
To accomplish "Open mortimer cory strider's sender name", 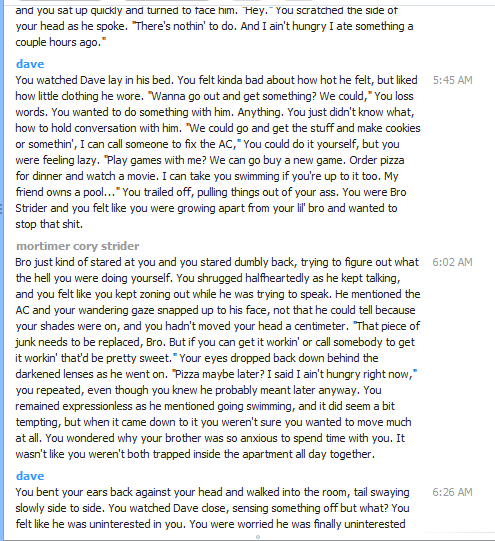I will coord(78,246).
